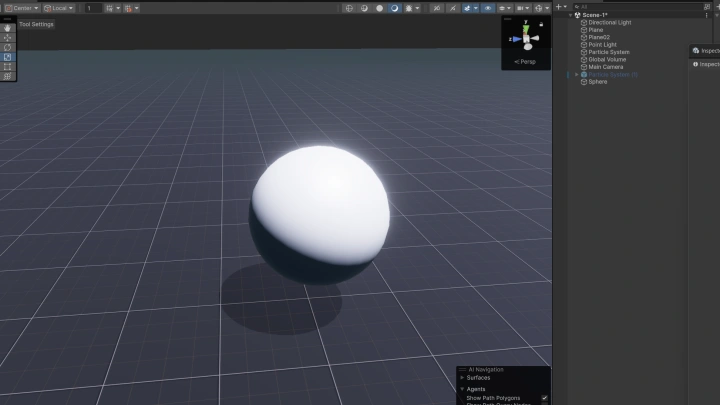The height and width of the screenshot is (405, 720).
Task: Select Directional Light in Hierarchy
Action: [x=610, y=22]
